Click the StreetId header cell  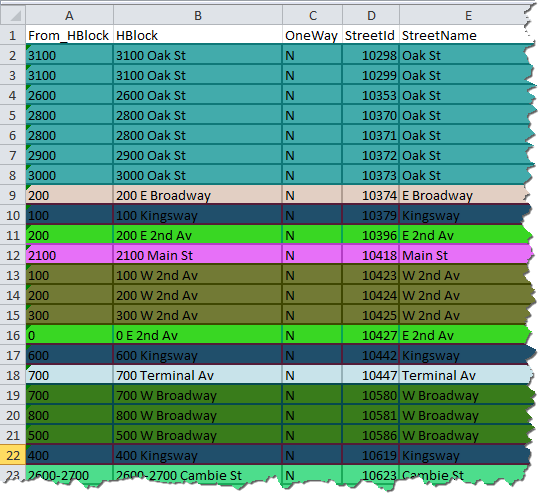pyautogui.click(x=371, y=35)
